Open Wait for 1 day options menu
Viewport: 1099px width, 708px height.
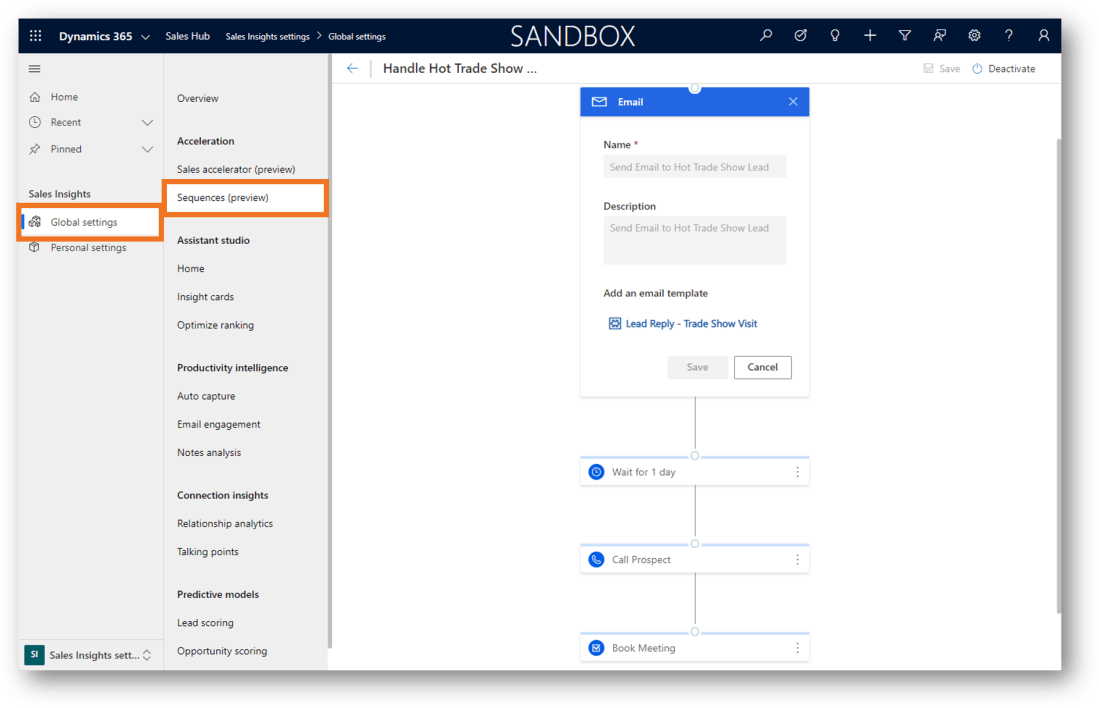[x=797, y=472]
